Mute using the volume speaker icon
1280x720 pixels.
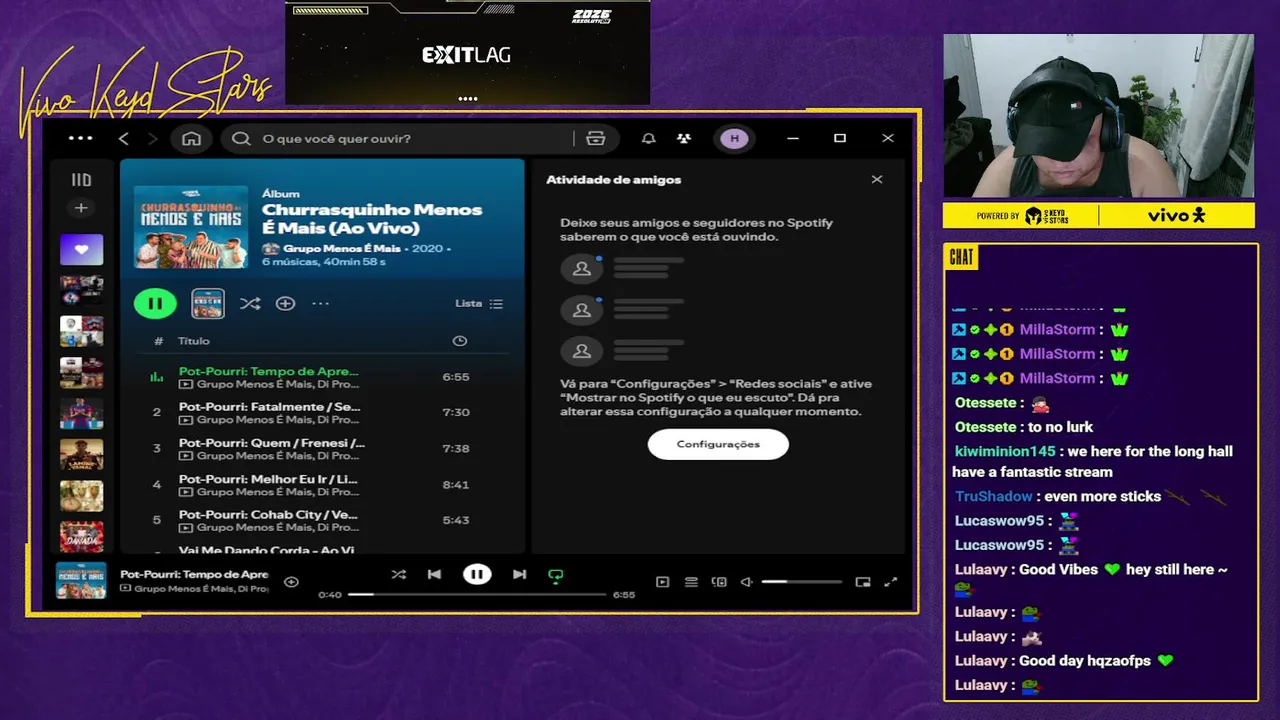(x=746, y=582)
